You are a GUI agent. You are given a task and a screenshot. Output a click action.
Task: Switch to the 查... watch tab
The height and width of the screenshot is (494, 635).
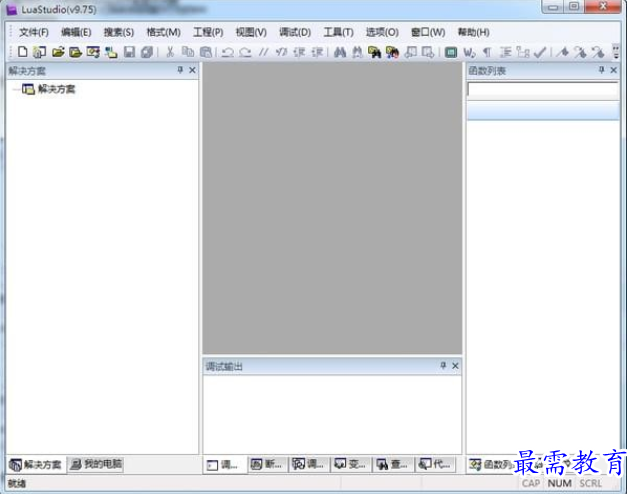click(392, 464)
